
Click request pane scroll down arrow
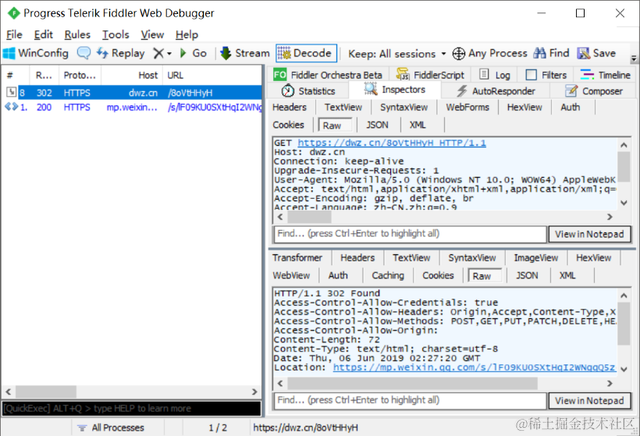click(x=624, y=203)
